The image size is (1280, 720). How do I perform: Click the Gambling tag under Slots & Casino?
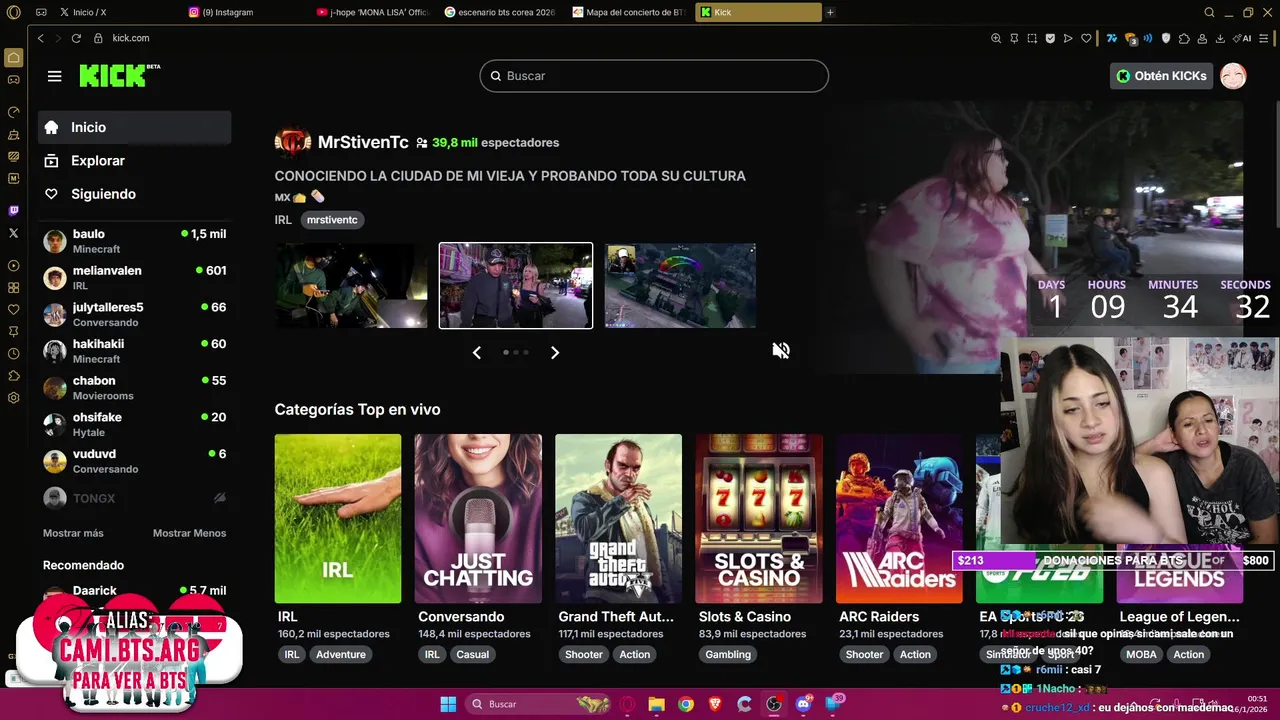[x=728, y=654]
